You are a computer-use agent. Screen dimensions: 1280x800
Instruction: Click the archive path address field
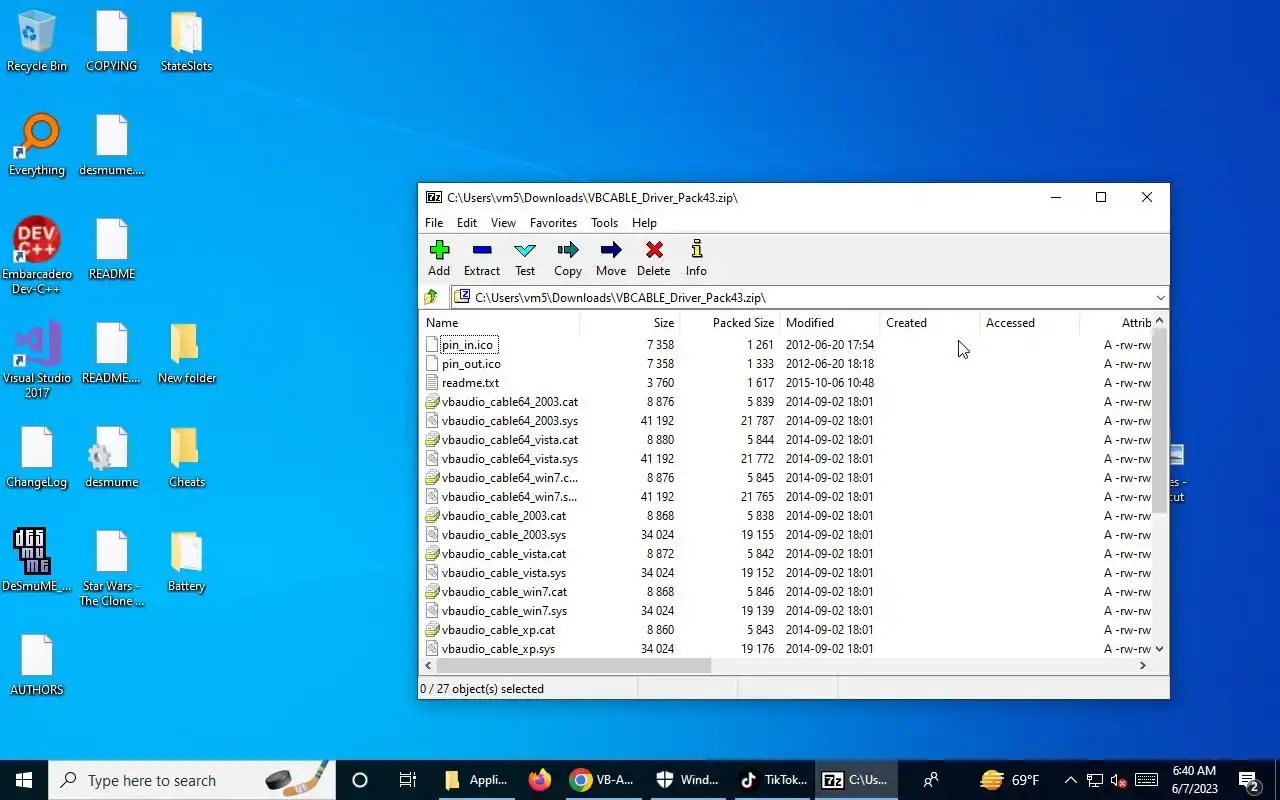point(803,298)
